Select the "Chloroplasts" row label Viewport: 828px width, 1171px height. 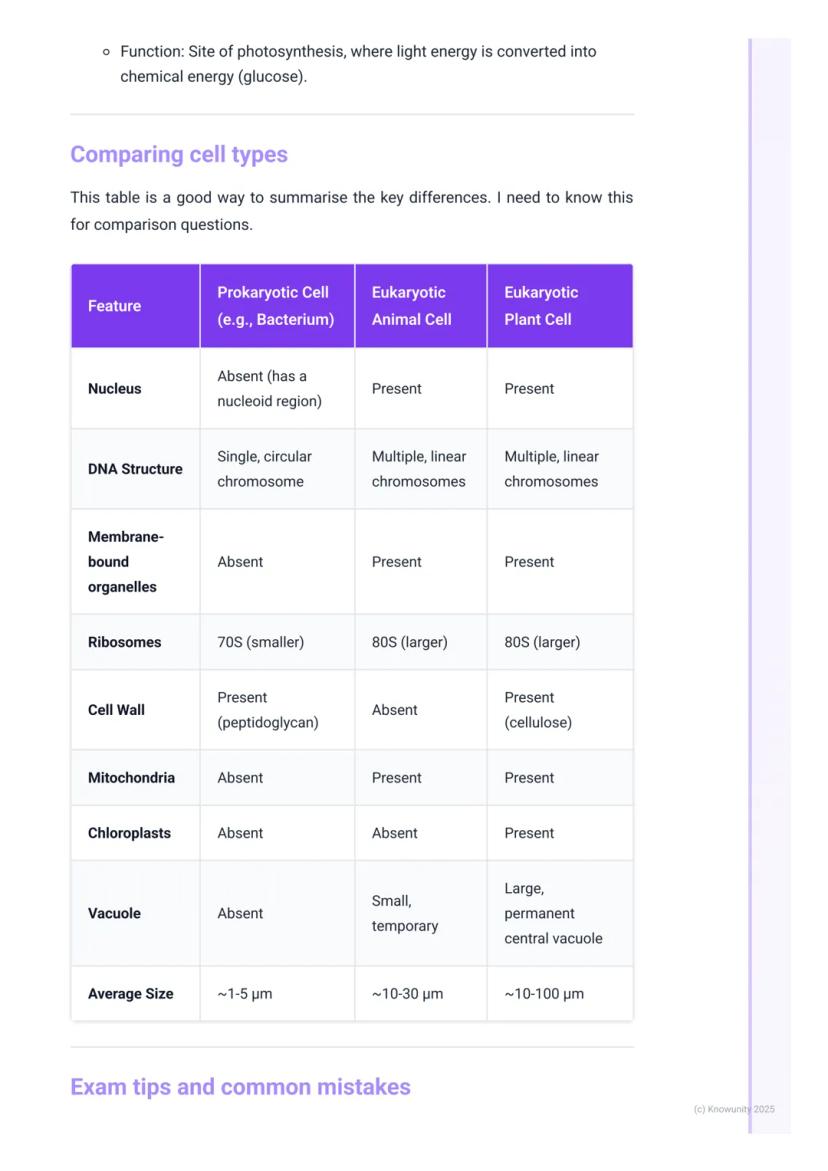[x=129, y=833]
